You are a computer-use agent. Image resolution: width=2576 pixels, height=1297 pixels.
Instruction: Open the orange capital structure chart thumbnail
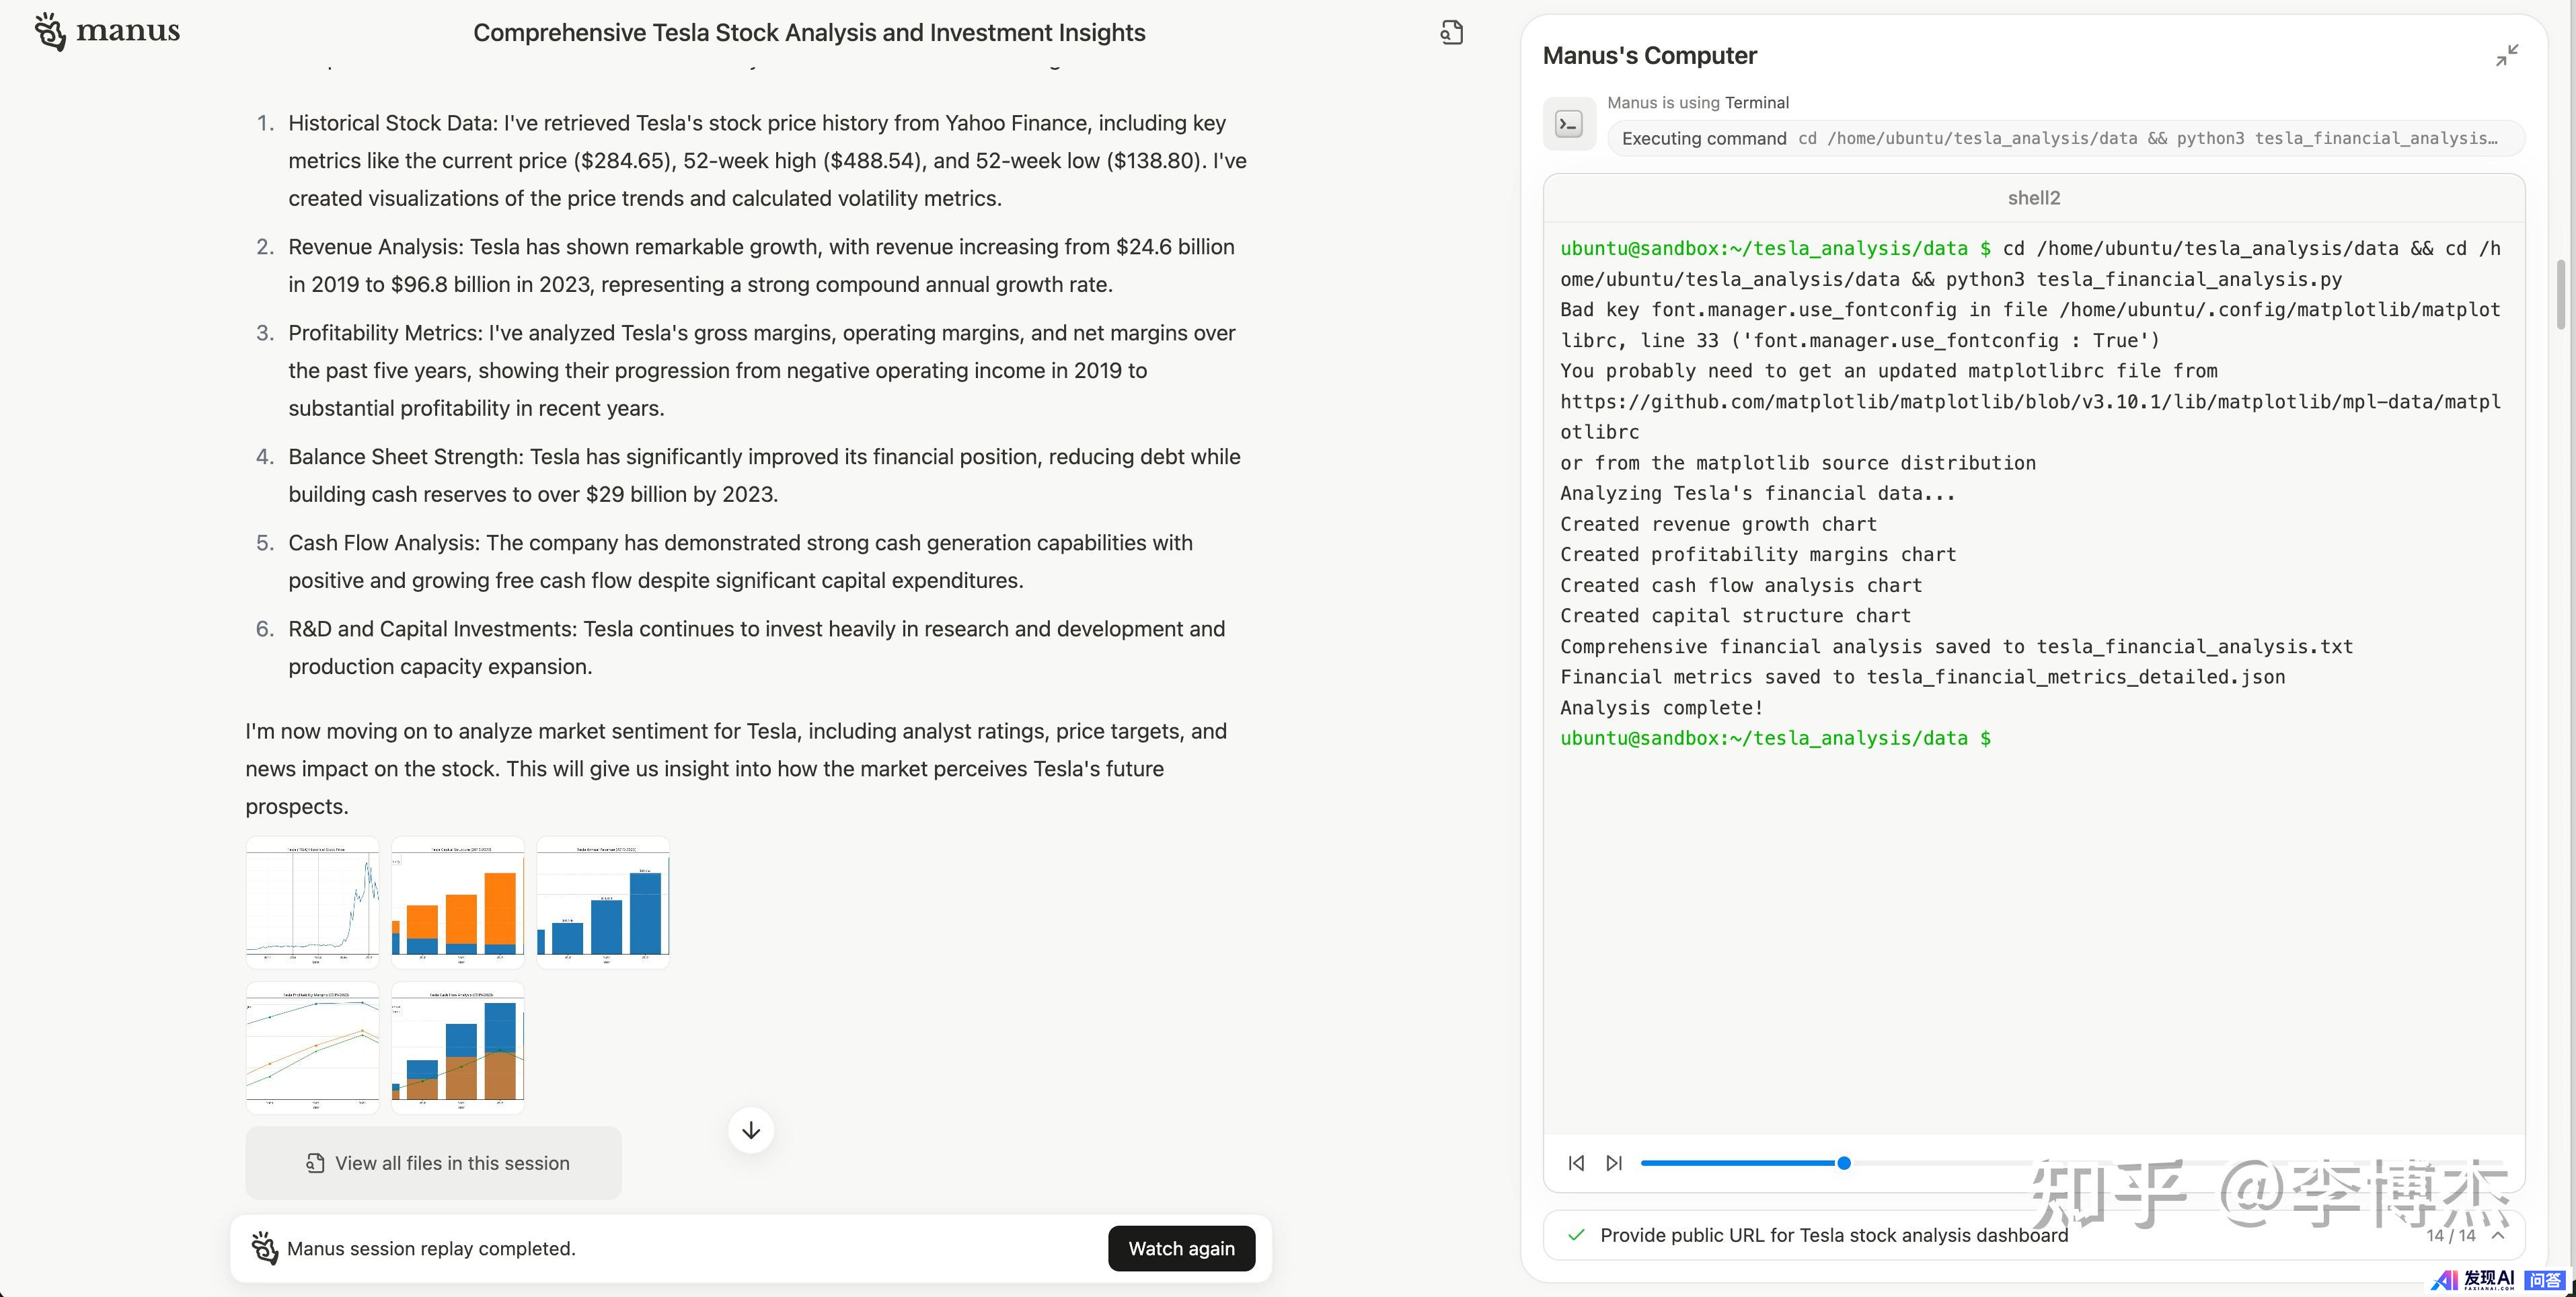click(x=457, y=903)
